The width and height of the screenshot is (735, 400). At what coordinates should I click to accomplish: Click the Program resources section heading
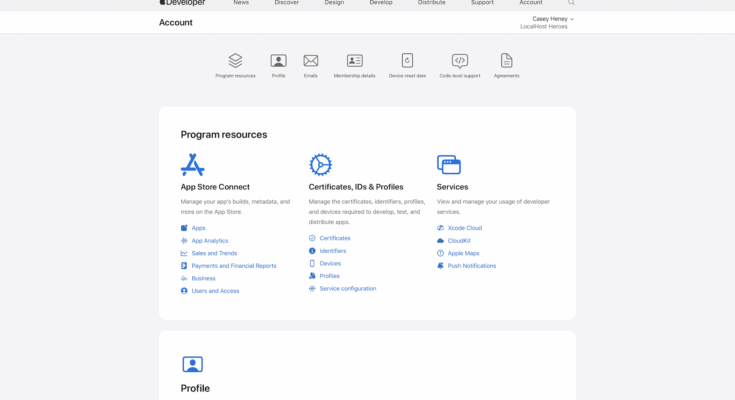224,135
